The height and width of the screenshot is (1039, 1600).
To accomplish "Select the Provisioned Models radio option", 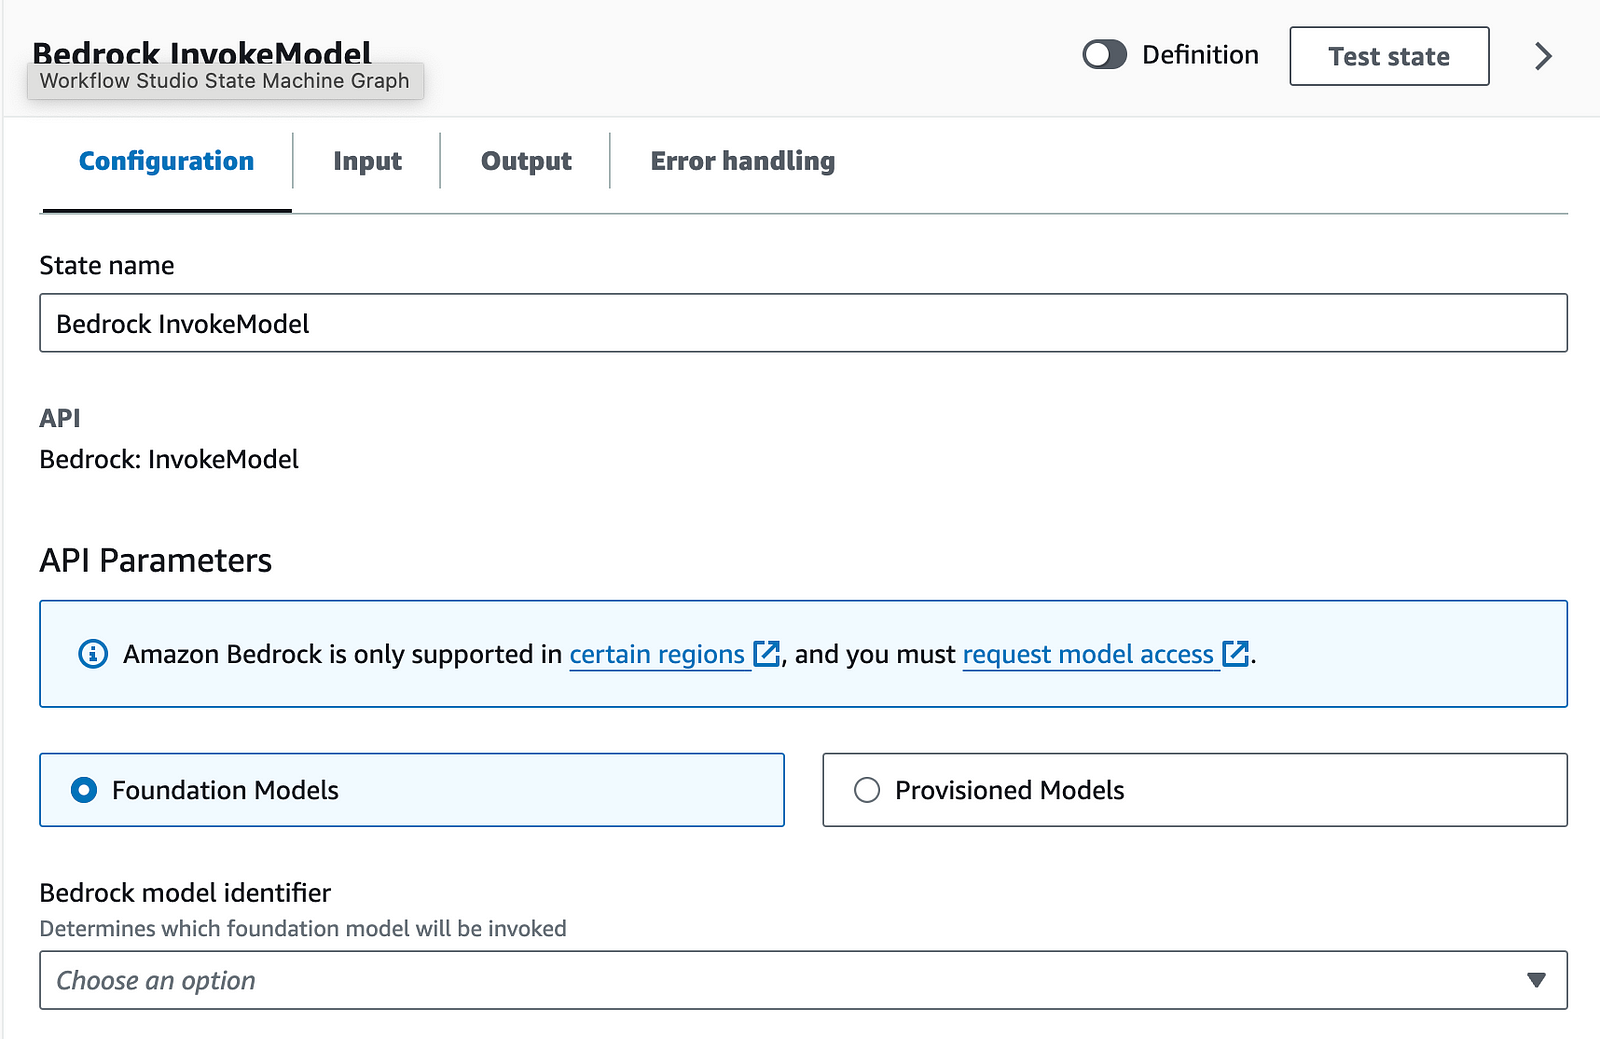I will coord(1195,790).
